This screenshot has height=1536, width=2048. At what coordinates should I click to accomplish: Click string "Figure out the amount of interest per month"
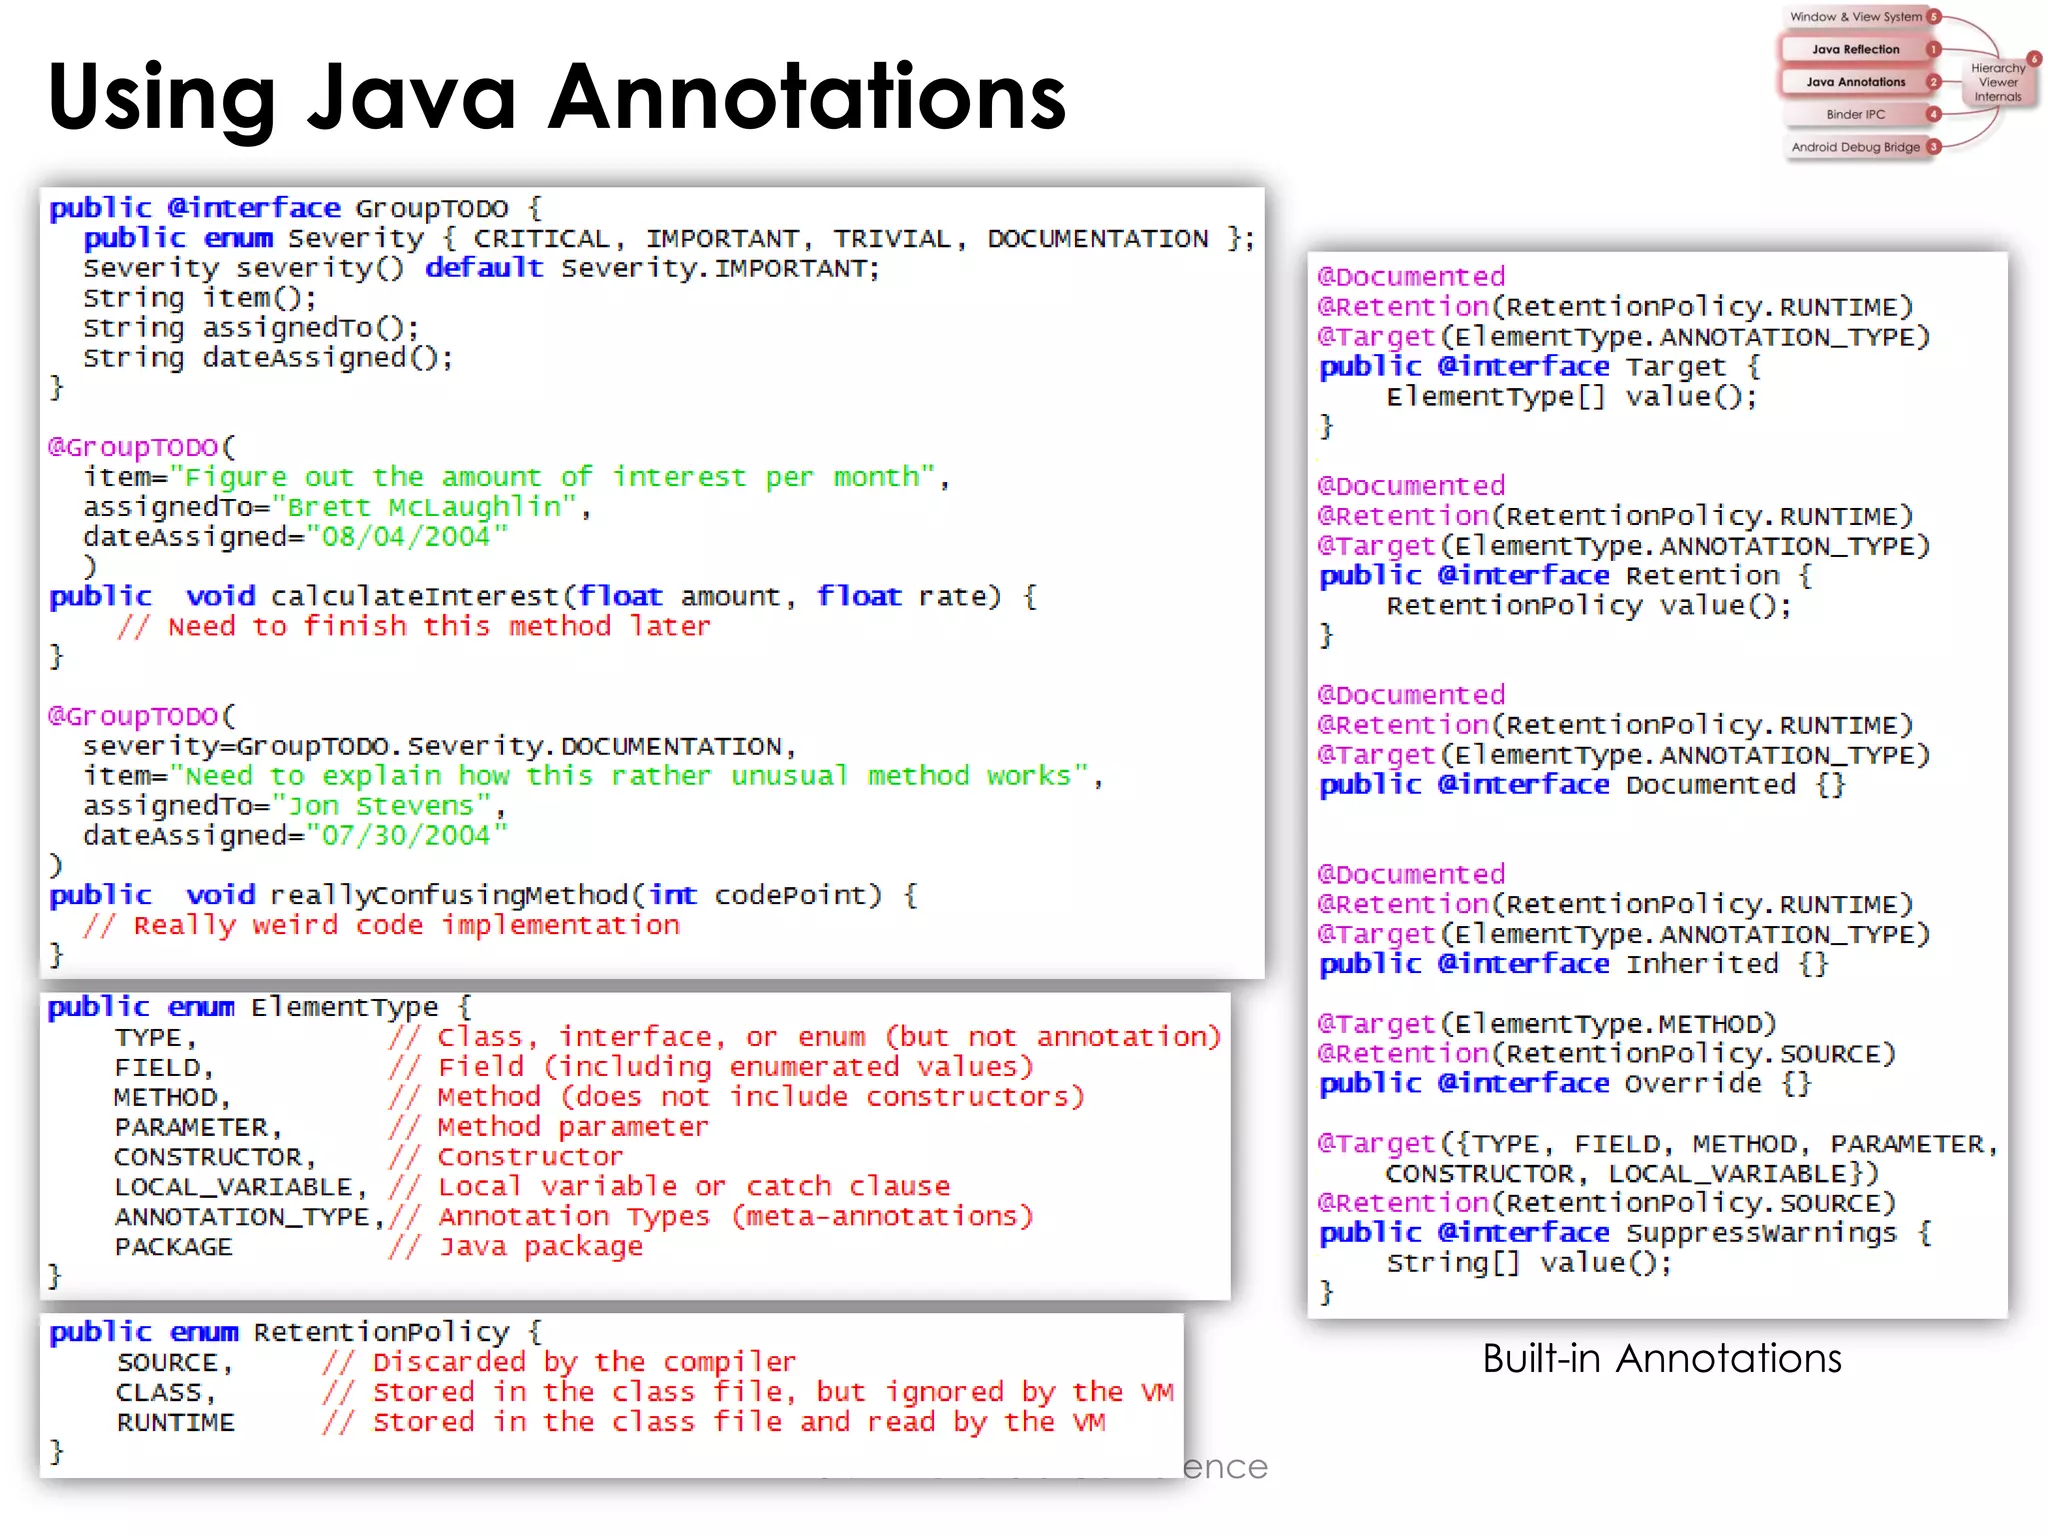(x=552, y=477)
